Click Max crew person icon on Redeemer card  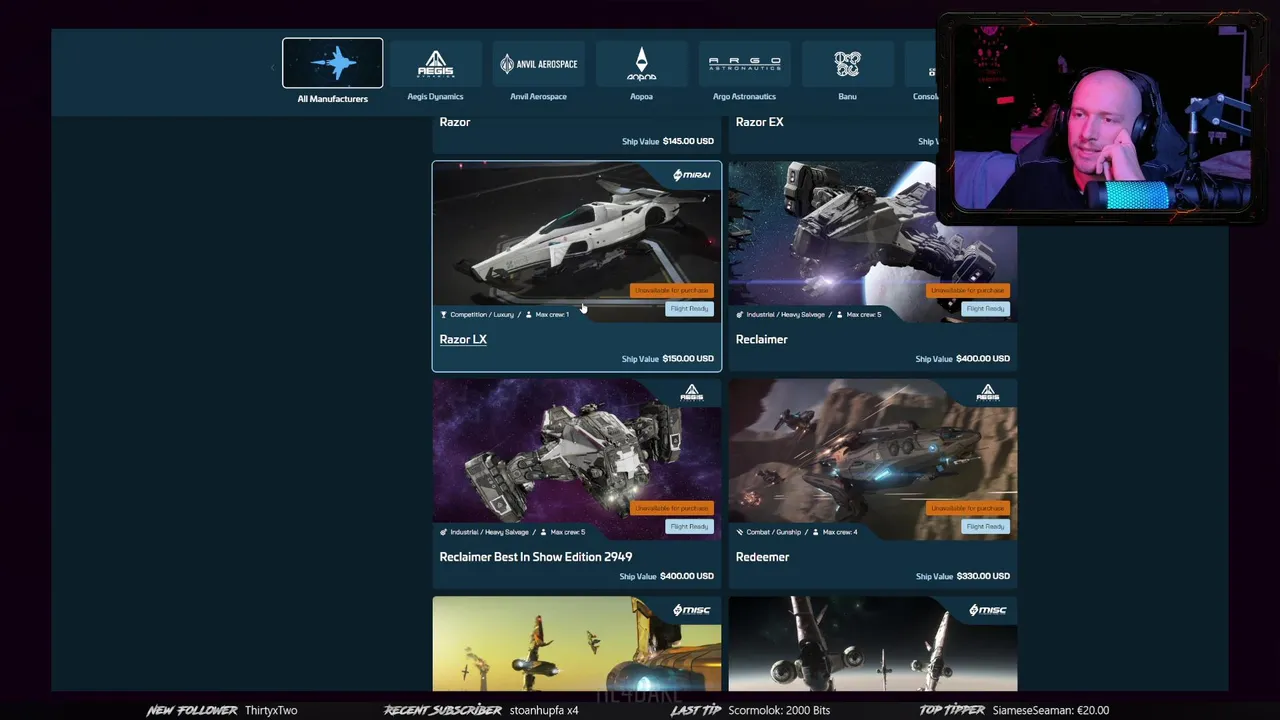point(816,532)
